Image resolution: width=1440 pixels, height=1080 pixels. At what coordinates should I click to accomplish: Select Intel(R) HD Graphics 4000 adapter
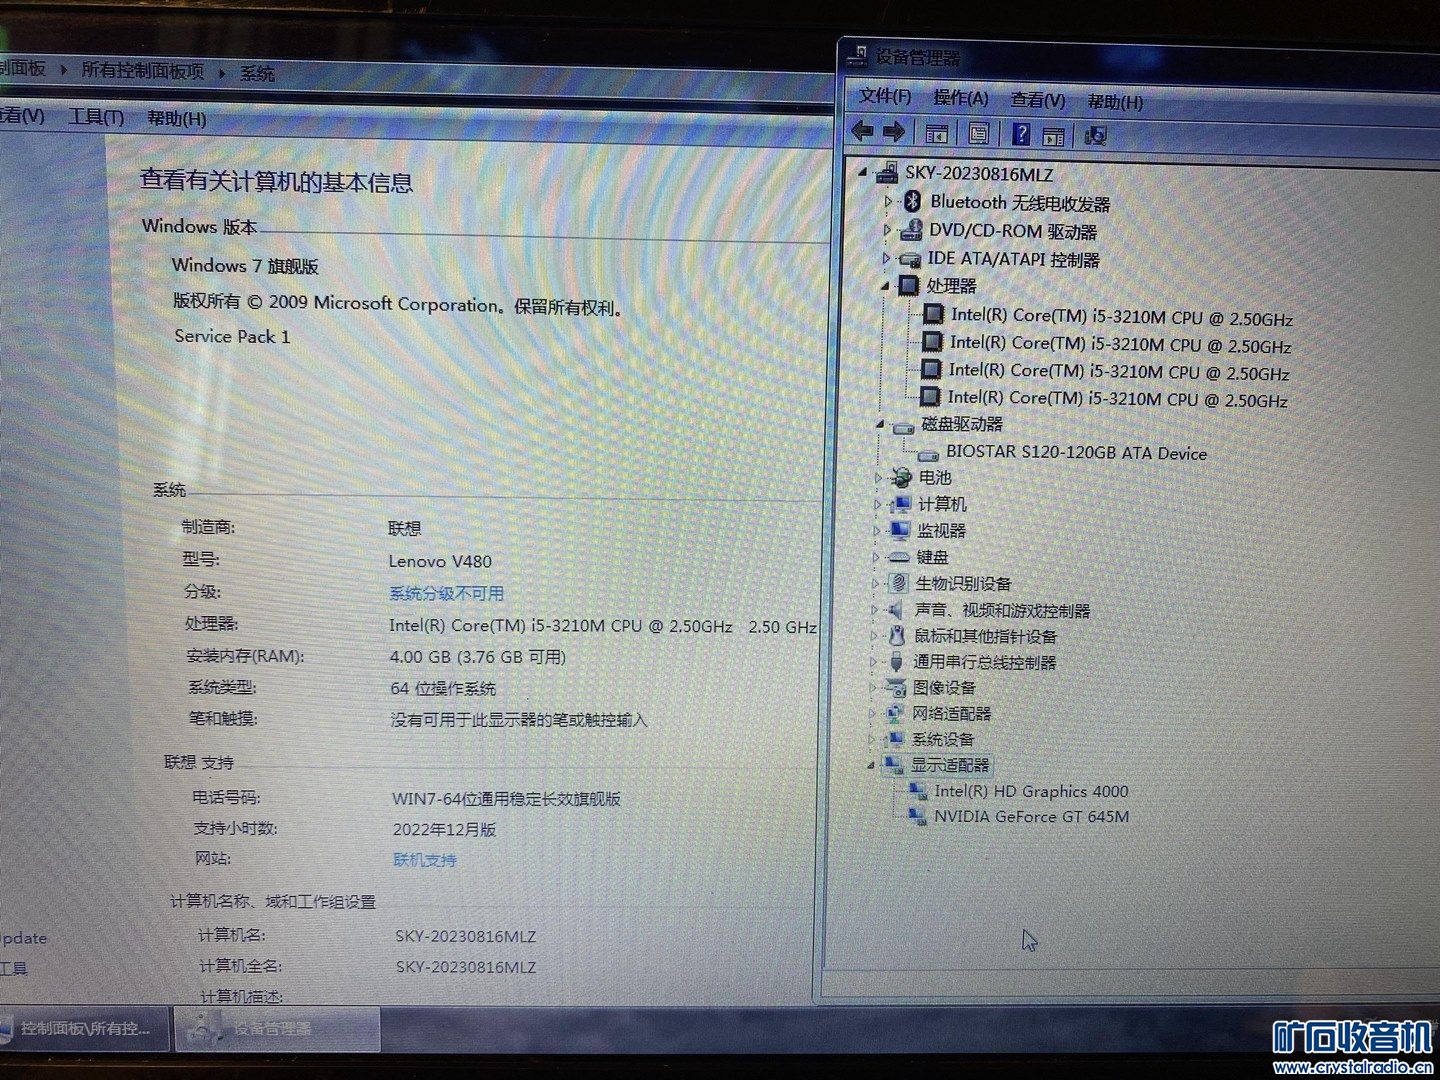coord(1031,791)
